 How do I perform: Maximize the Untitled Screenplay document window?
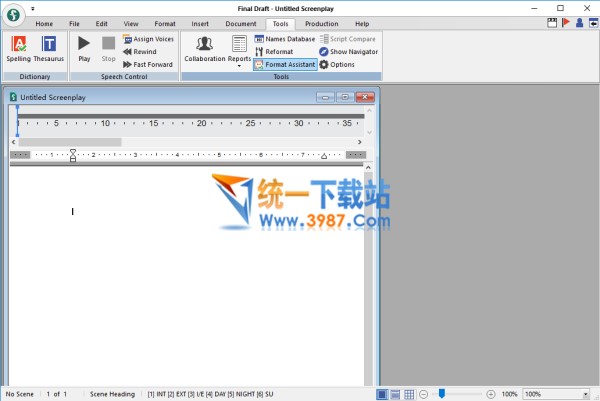click(345, 97)
